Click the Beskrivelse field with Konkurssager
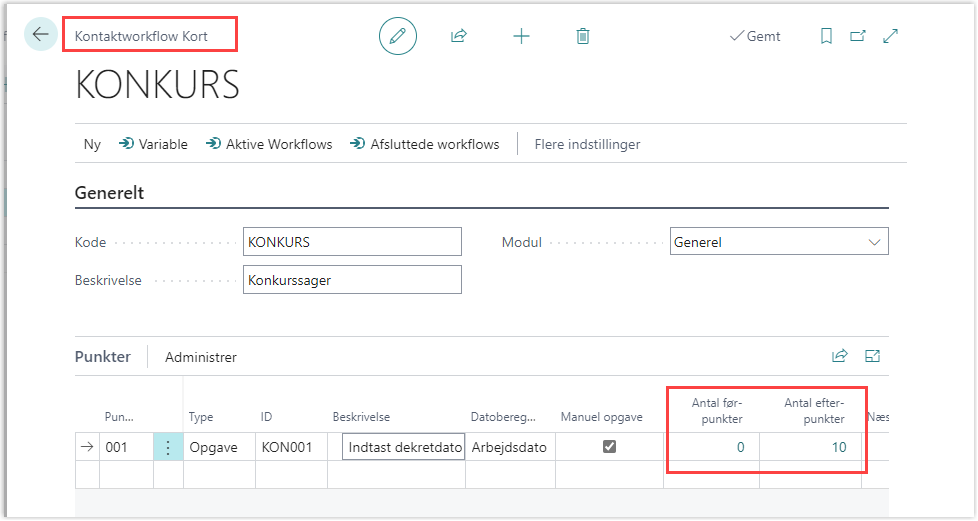978x521 pixels. coord(352,280)
